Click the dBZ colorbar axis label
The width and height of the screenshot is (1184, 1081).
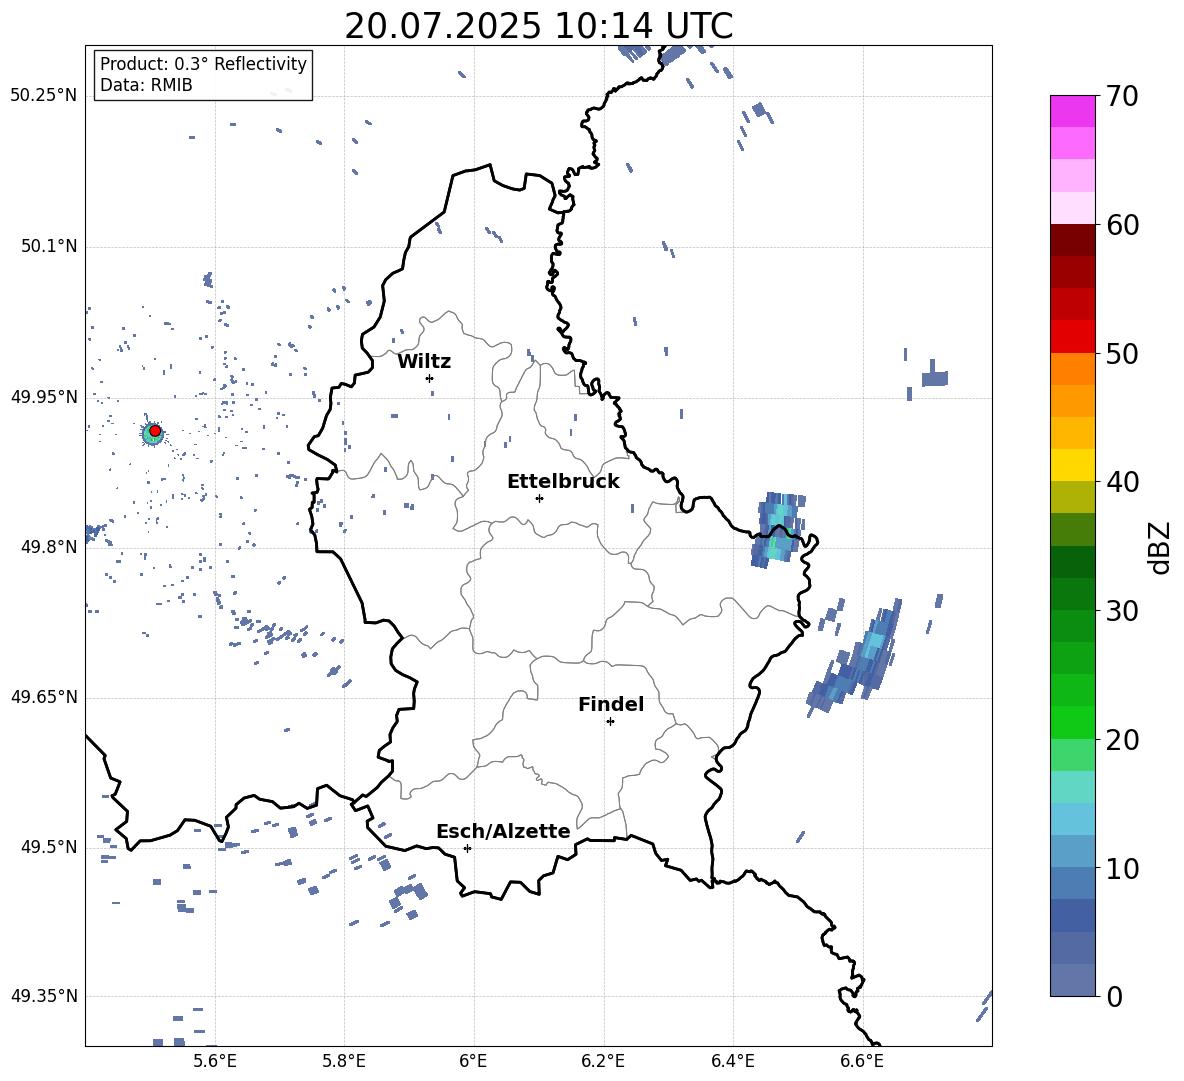click(x=1161, y=547)
